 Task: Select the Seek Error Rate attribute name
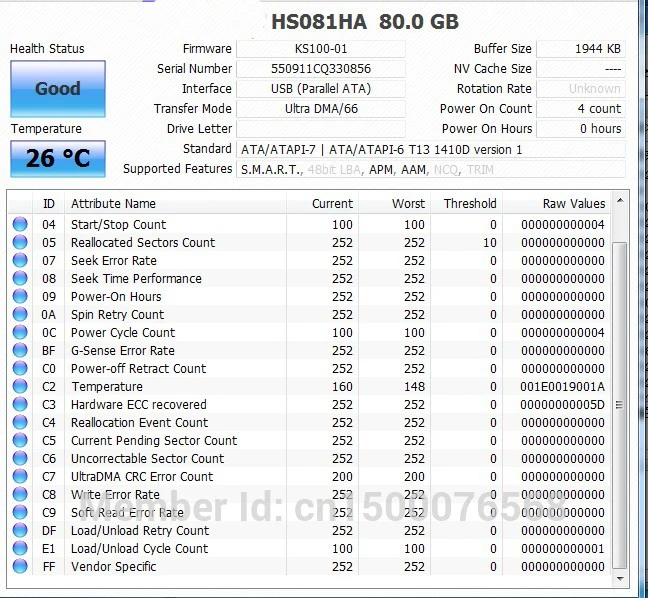[x=114, y=260]
